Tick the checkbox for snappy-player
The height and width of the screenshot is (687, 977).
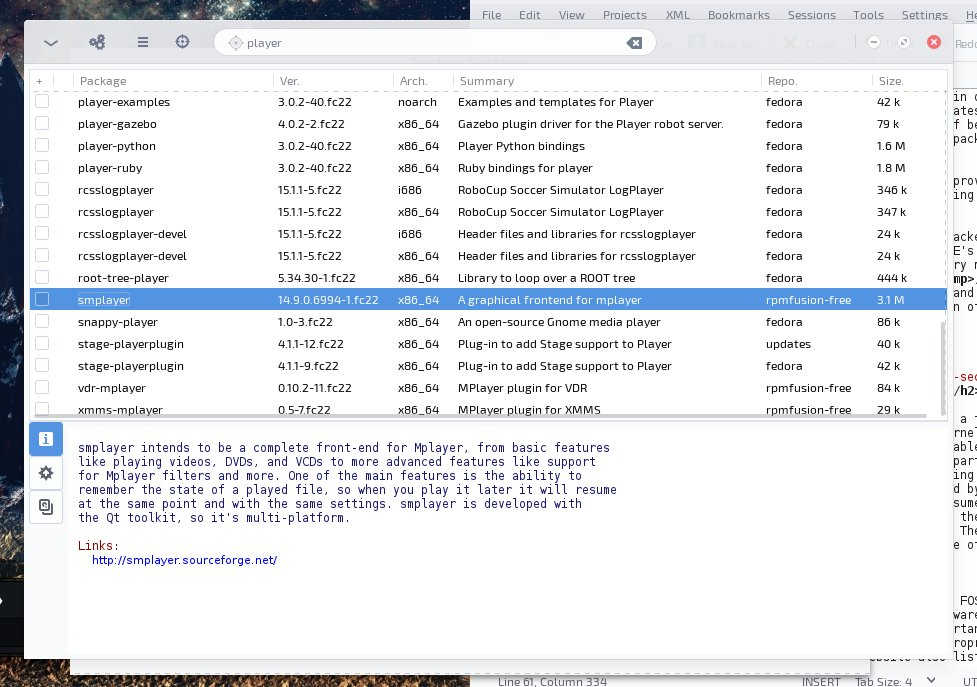pos(42,321)
